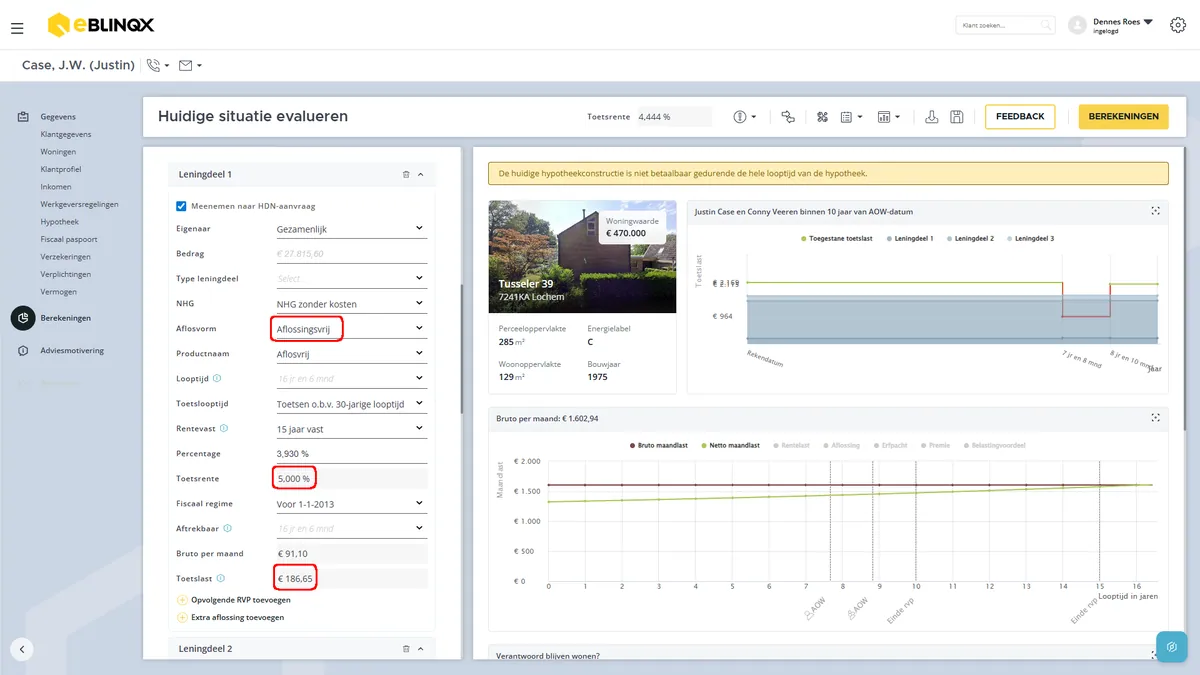Viewport: 1200px width, 675px height.
Task: Open Berekeningen section in sidebar
Action: pyautogui.click(x=66, y=318)
